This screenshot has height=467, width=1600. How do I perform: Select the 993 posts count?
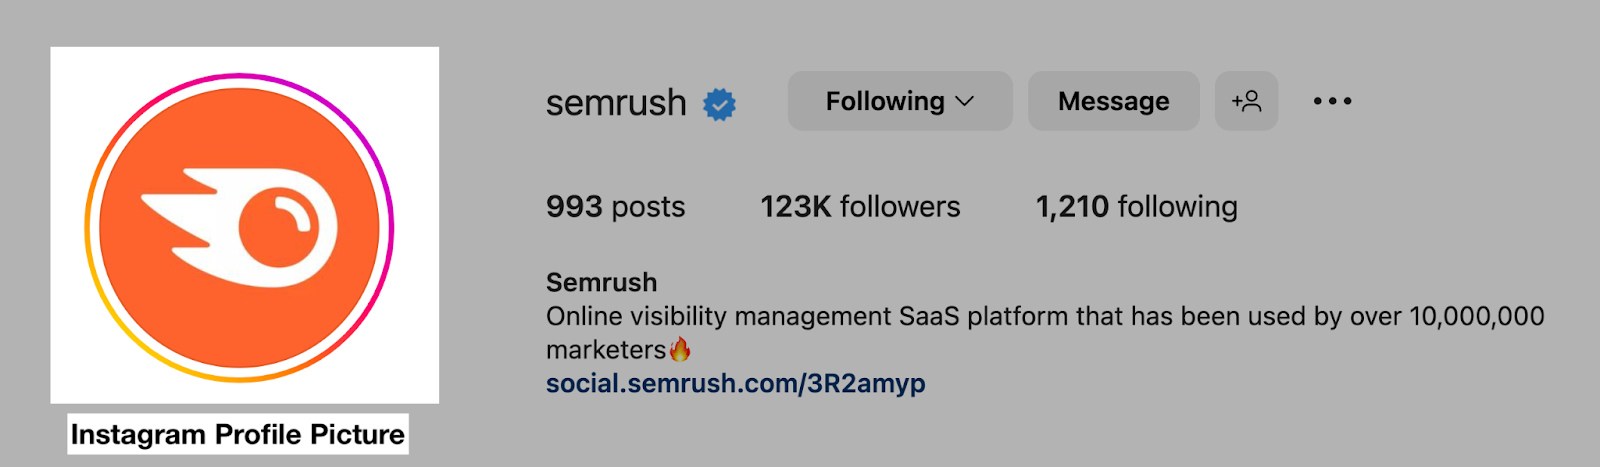pyautogui.click(x=615, y=207)
